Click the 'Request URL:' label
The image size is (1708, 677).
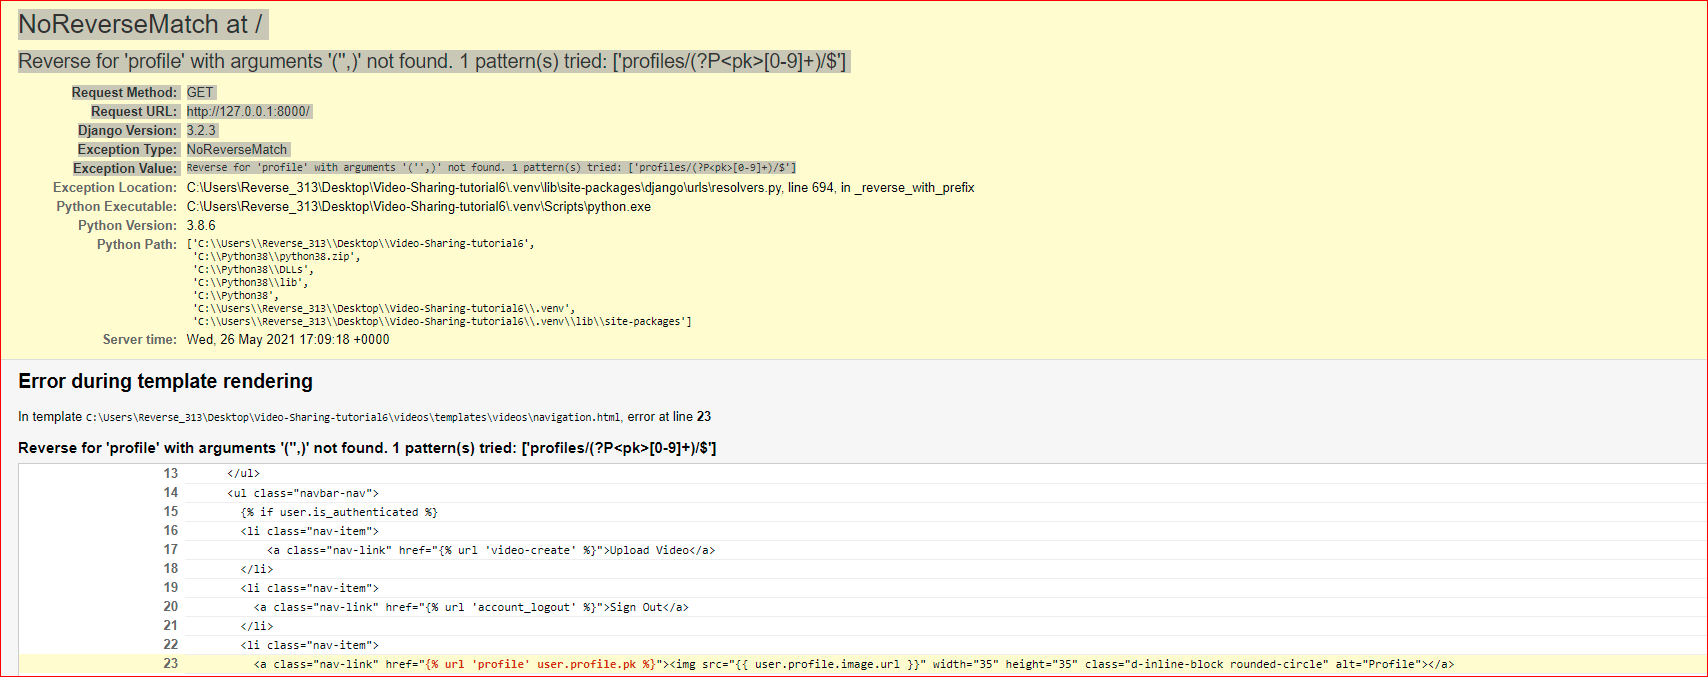(134, 111)
